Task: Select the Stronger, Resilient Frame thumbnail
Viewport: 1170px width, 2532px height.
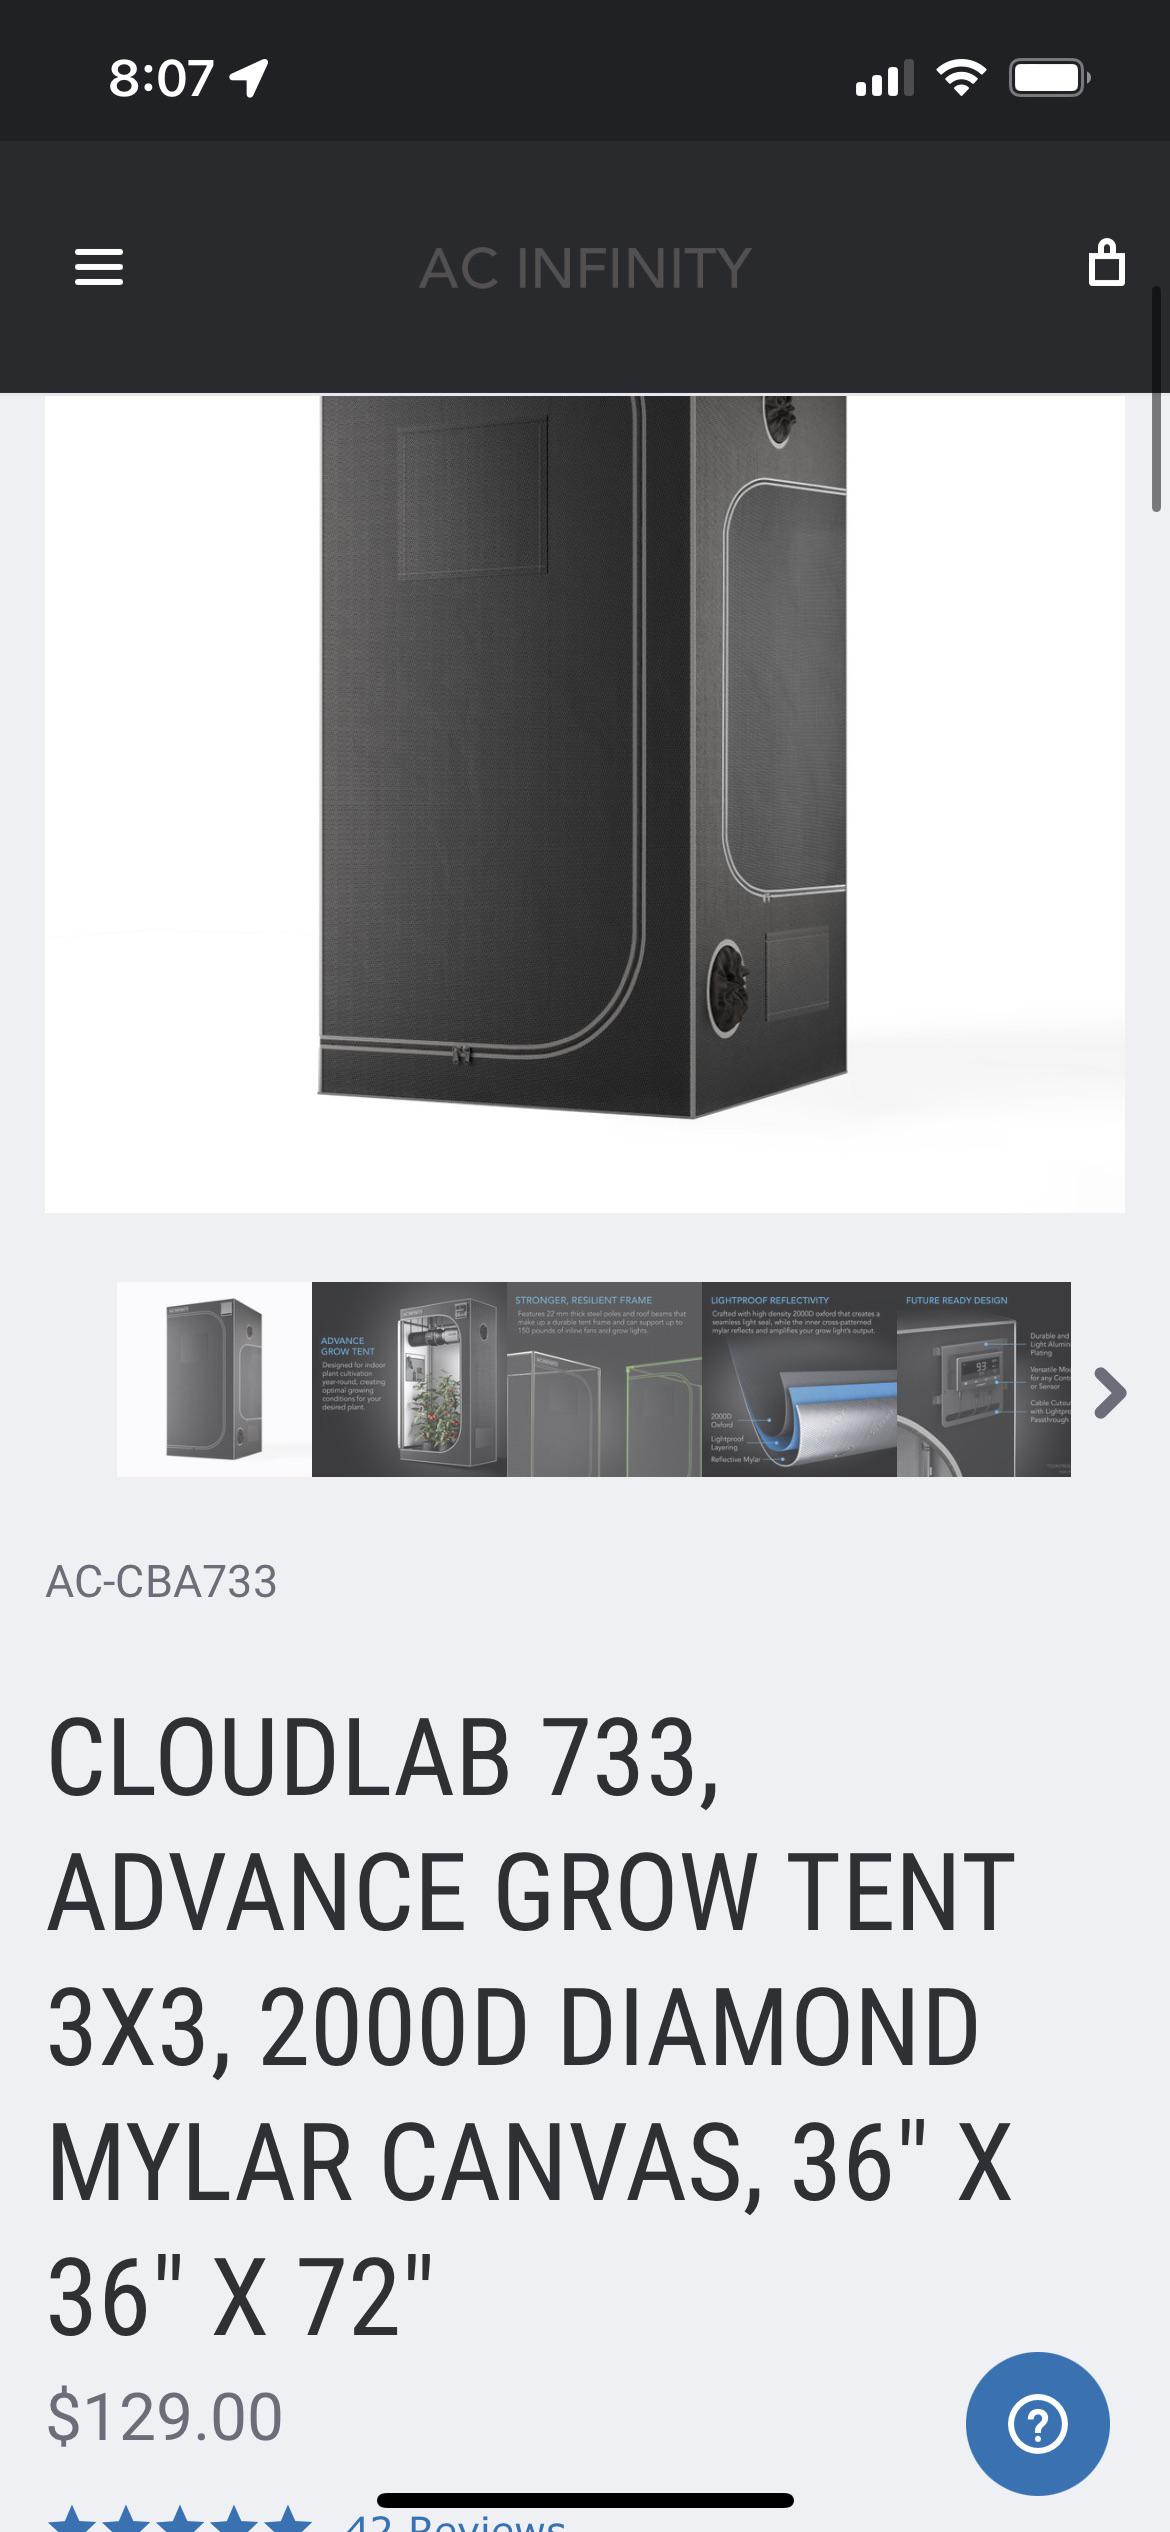Action: coord(604,1379)
